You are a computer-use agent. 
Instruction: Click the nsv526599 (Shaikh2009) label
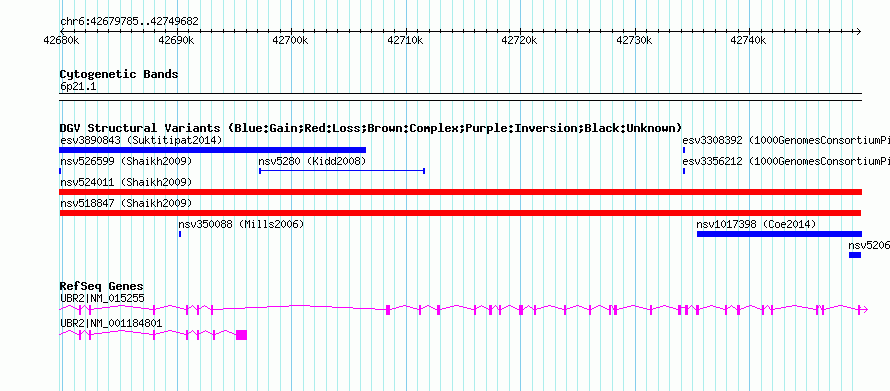tap(126, 161)
